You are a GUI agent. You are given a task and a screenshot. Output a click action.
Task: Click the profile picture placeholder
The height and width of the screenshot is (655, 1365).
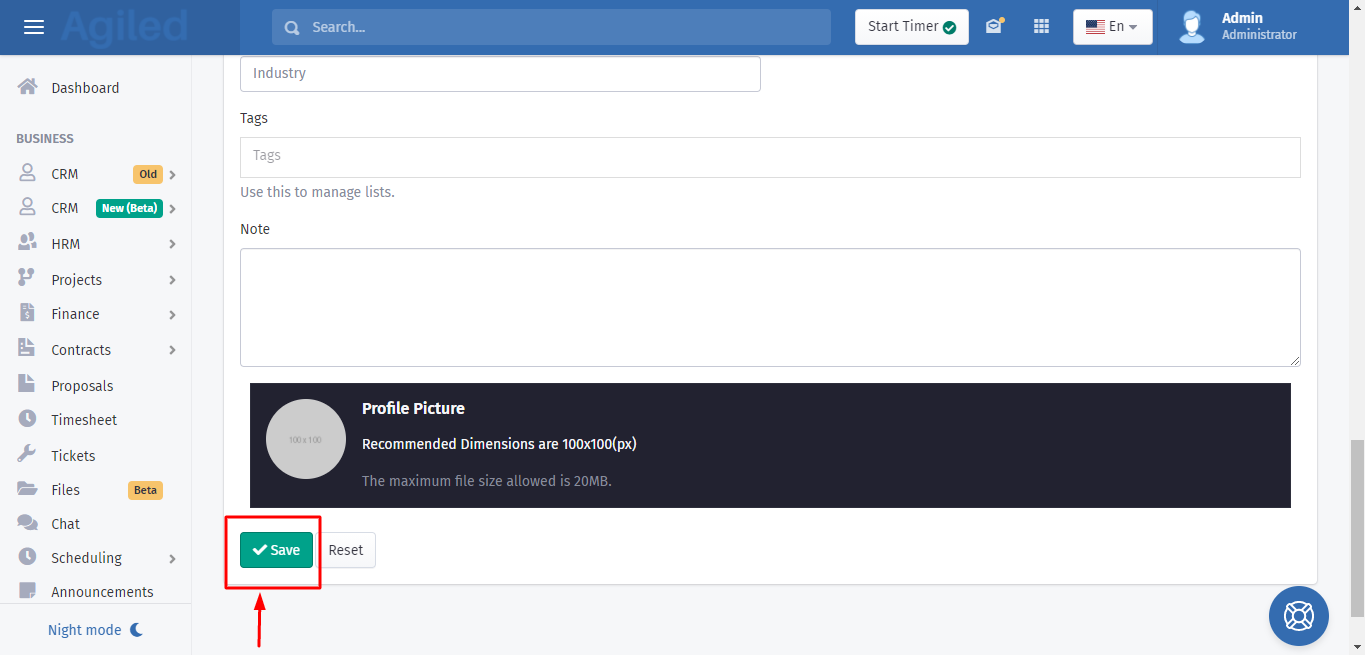[305, 439]
